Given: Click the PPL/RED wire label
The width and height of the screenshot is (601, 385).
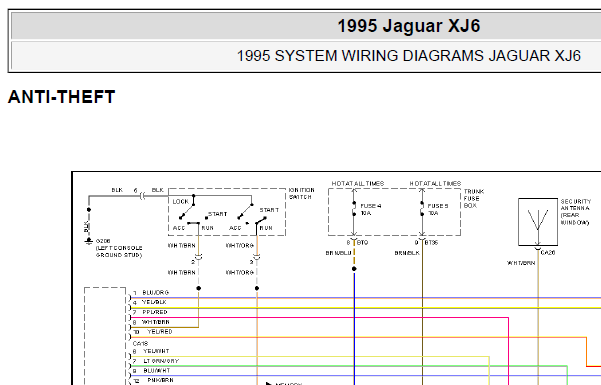Looking at the screenshot, I should pos(155,312).
